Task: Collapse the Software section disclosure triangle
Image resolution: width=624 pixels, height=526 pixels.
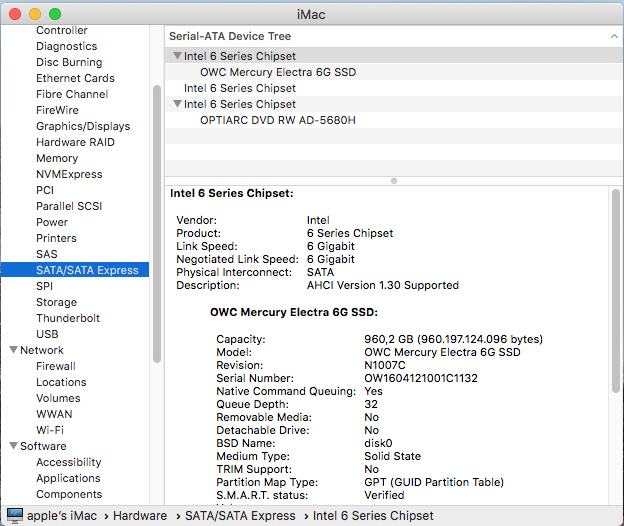Action: (13, 446)
